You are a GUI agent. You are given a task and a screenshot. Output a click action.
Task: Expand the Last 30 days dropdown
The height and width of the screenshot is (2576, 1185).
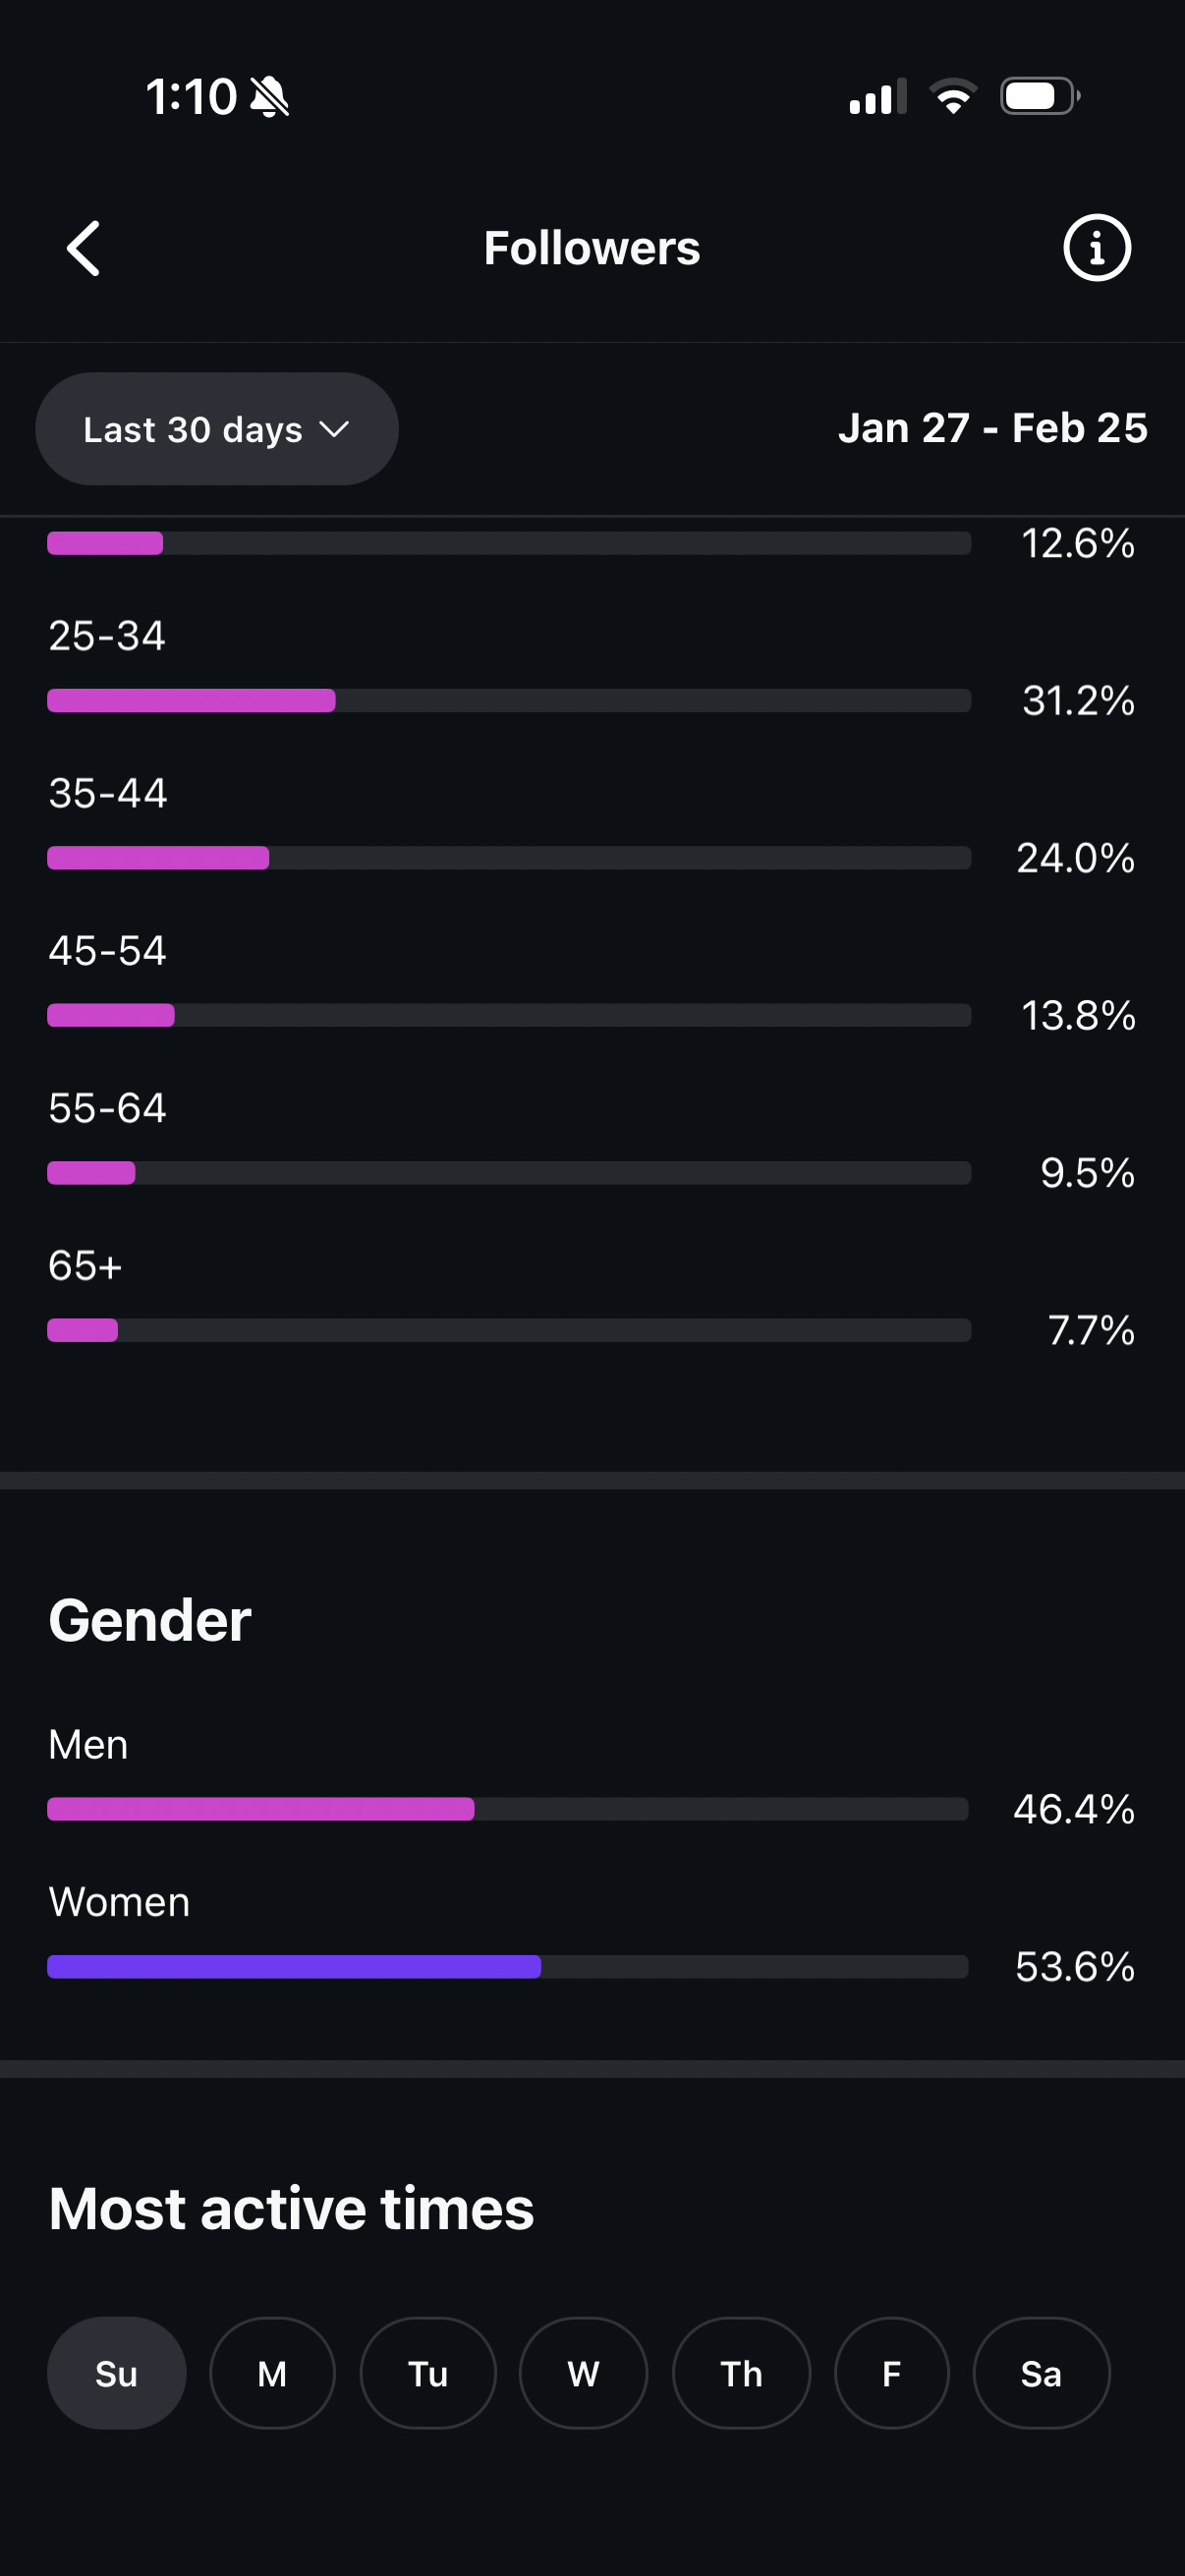click(x=217, y=429)
